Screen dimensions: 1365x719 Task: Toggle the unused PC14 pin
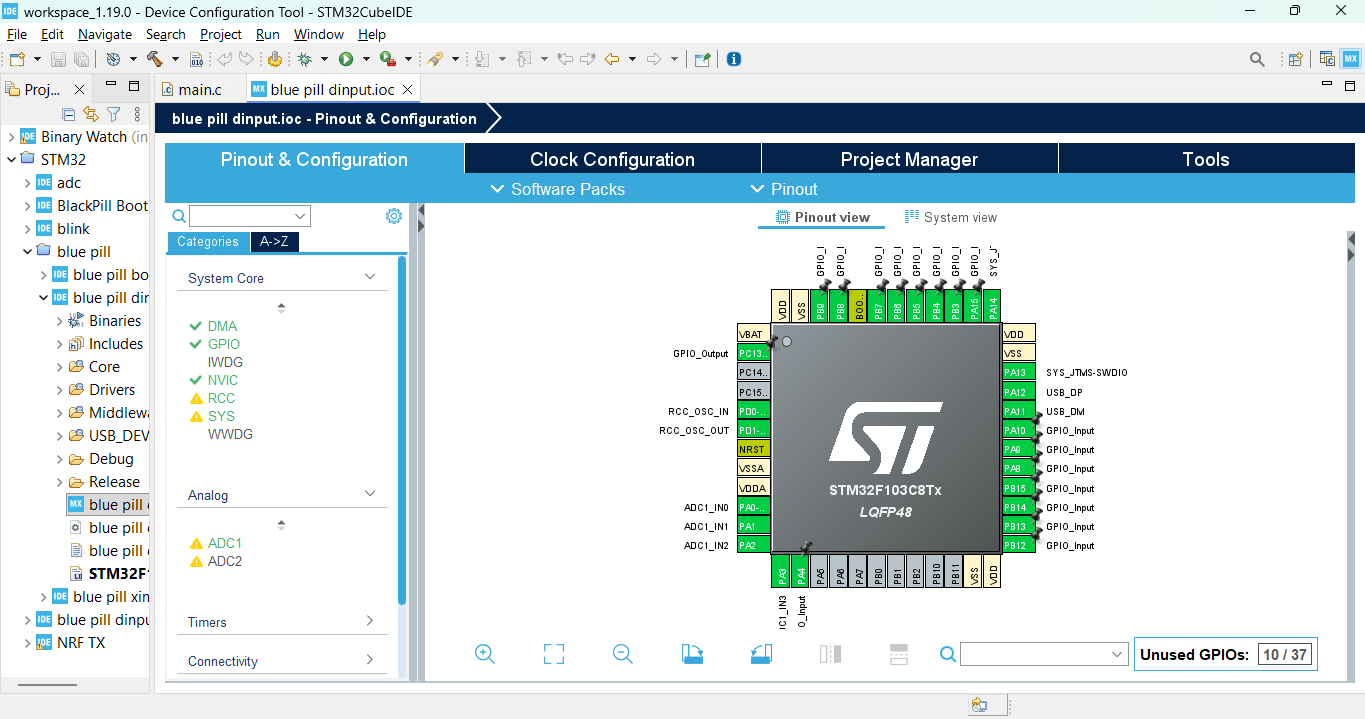point(753,372)
